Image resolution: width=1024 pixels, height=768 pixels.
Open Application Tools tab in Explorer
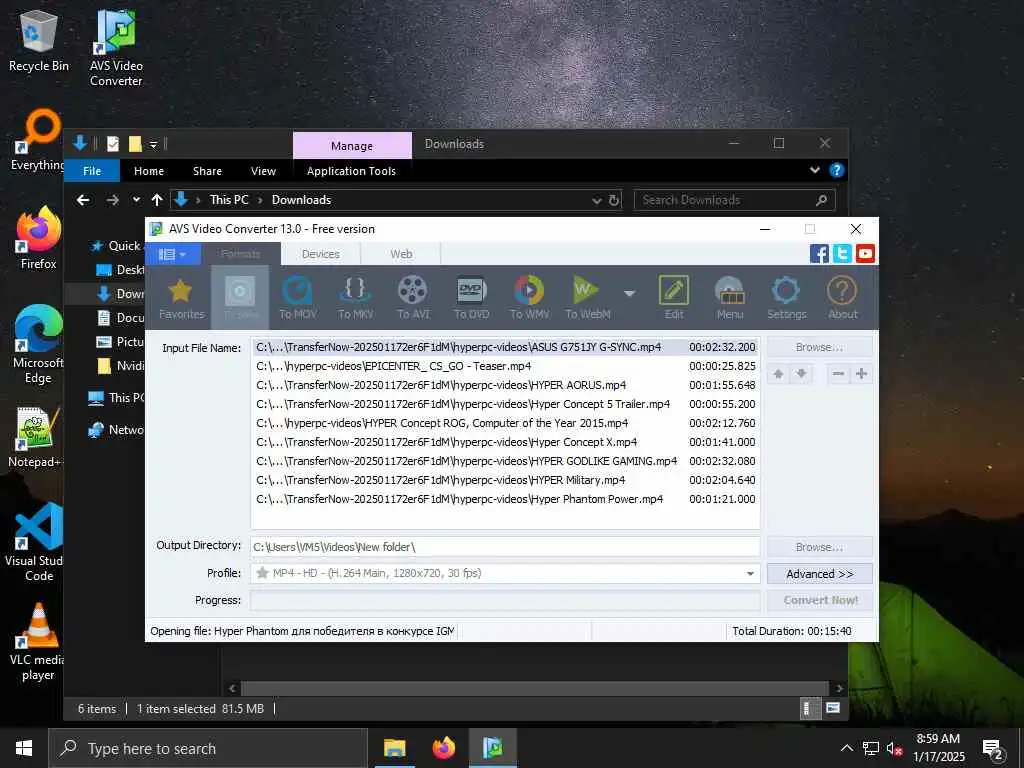tap(351, 170)
